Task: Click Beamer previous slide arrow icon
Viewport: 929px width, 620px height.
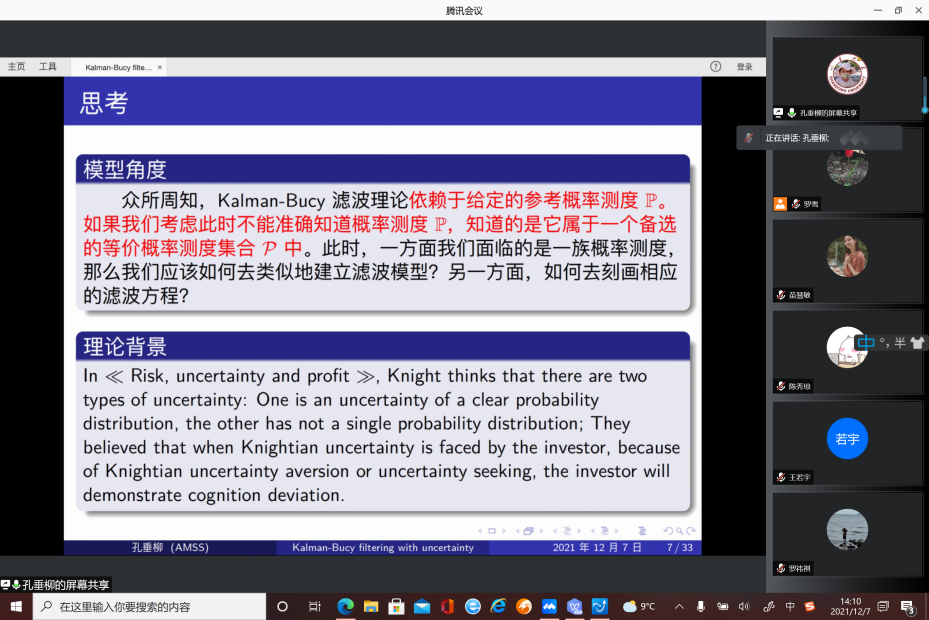Action: click(478, 531)
